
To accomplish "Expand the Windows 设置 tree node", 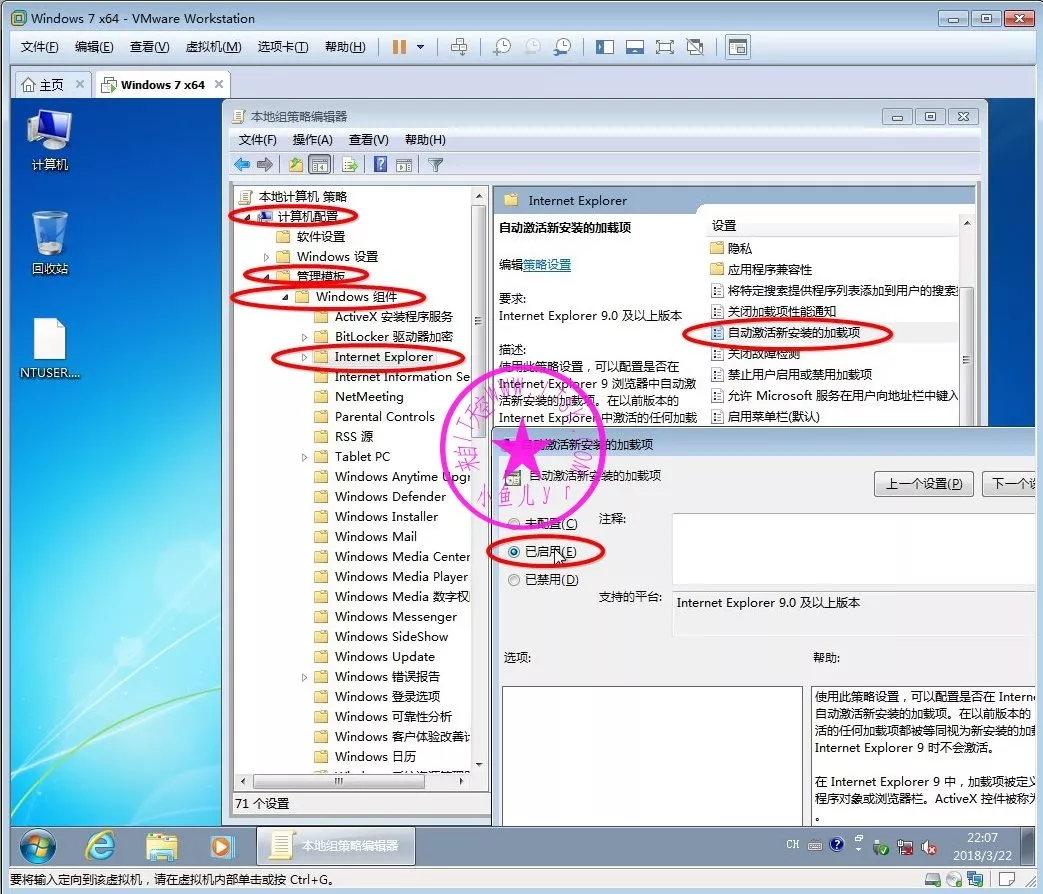I will 267,257.
